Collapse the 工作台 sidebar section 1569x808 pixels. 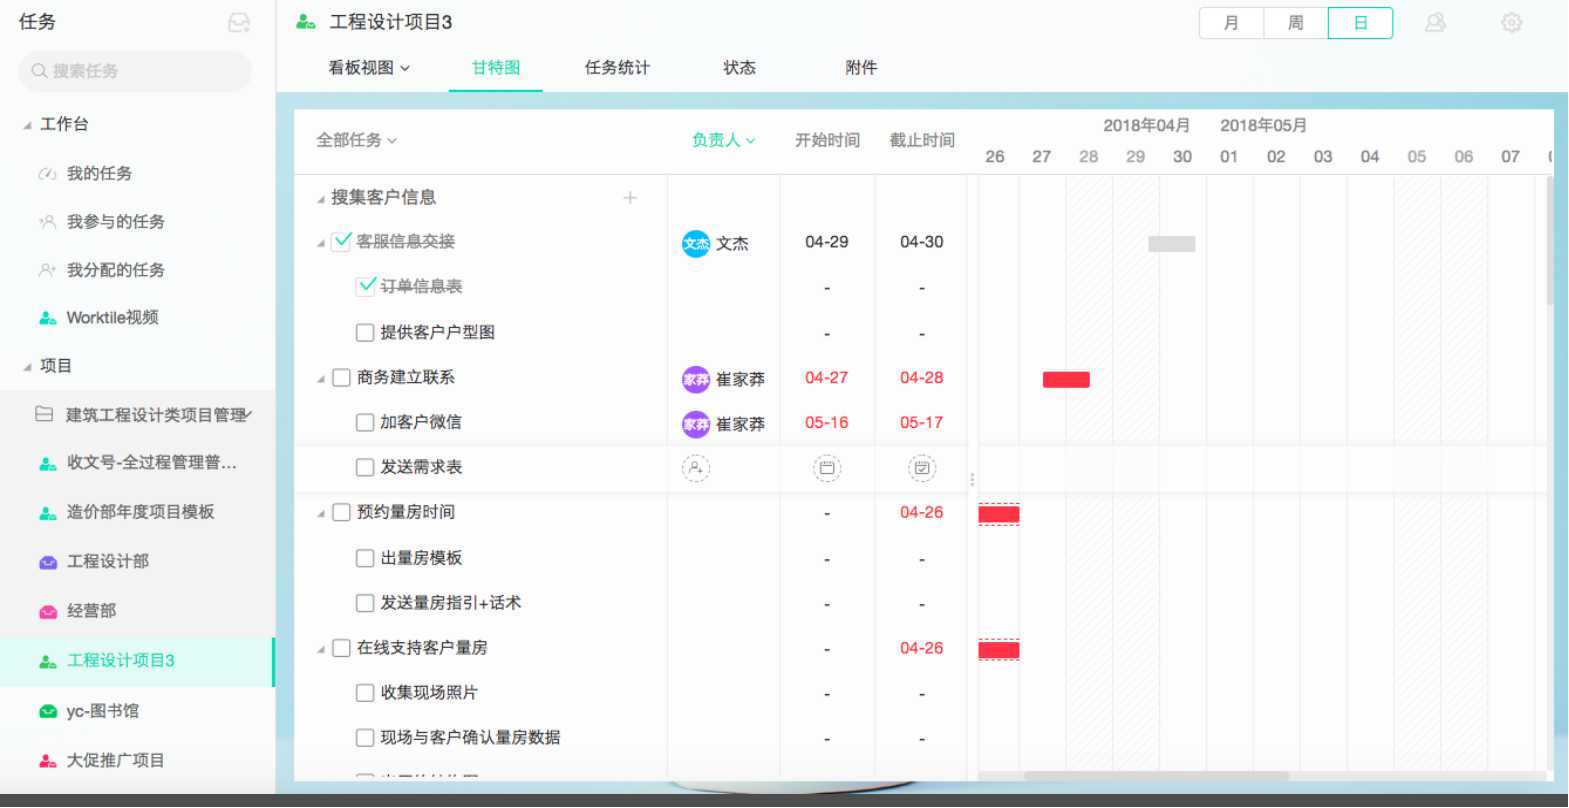(27, 125)
